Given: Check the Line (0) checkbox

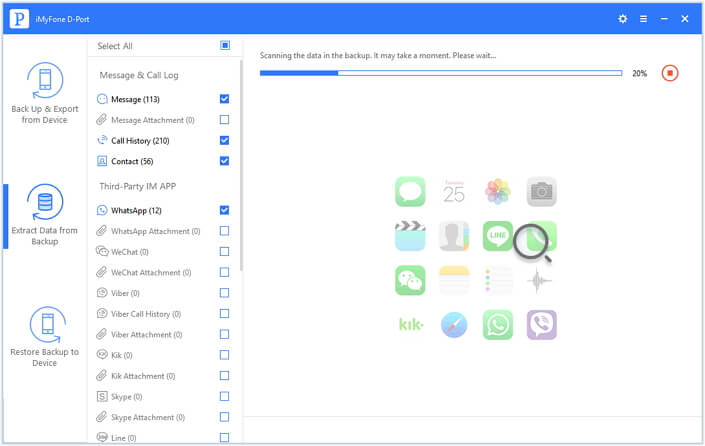Looking at the screenshot, I should pyautogui.click(x=224, y=437).
